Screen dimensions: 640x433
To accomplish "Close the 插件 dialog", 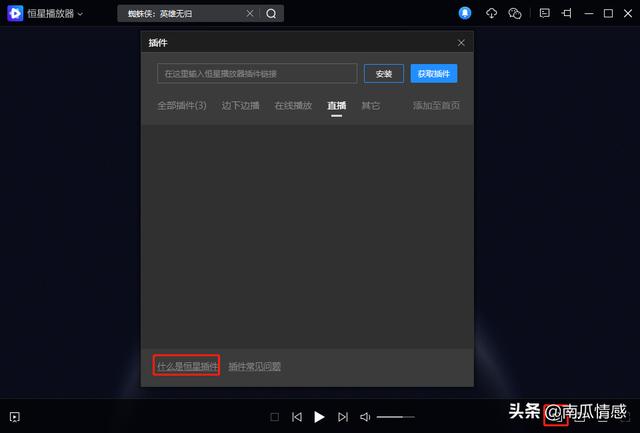I will pyautogui.click(x=461, y=43).
